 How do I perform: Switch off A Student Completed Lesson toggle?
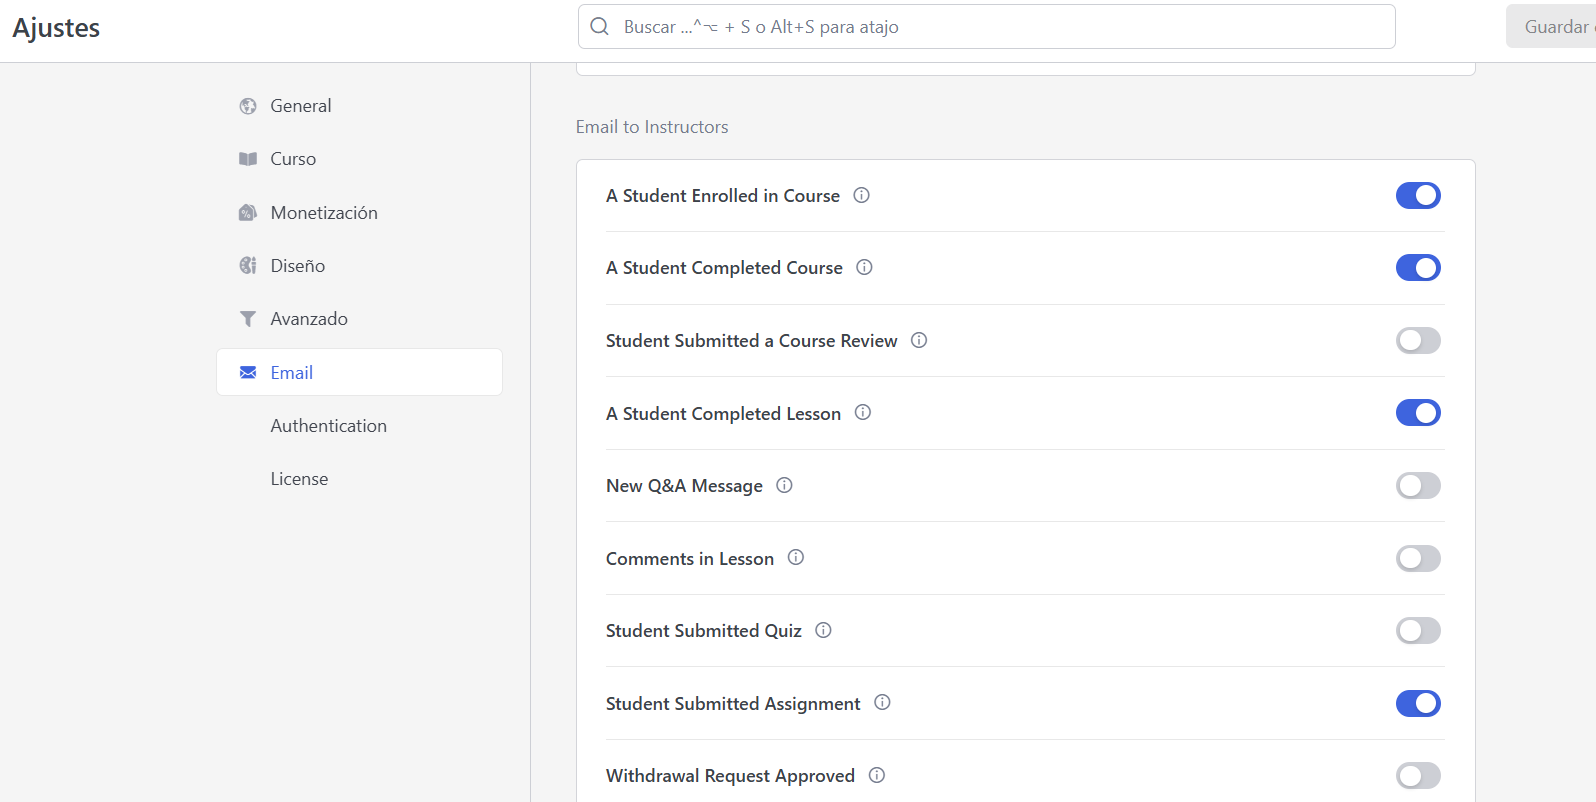coord(1417,413)
